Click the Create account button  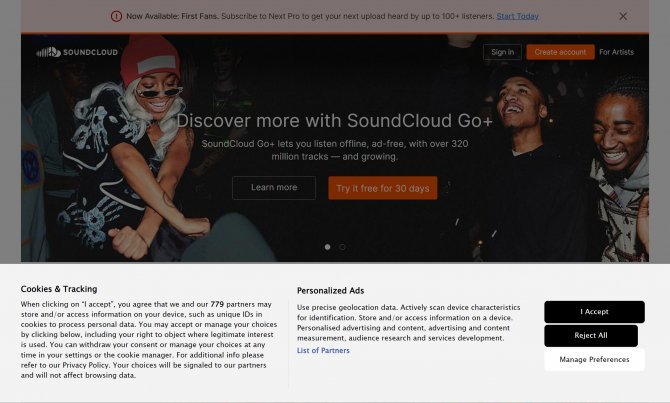pos(560,52)
